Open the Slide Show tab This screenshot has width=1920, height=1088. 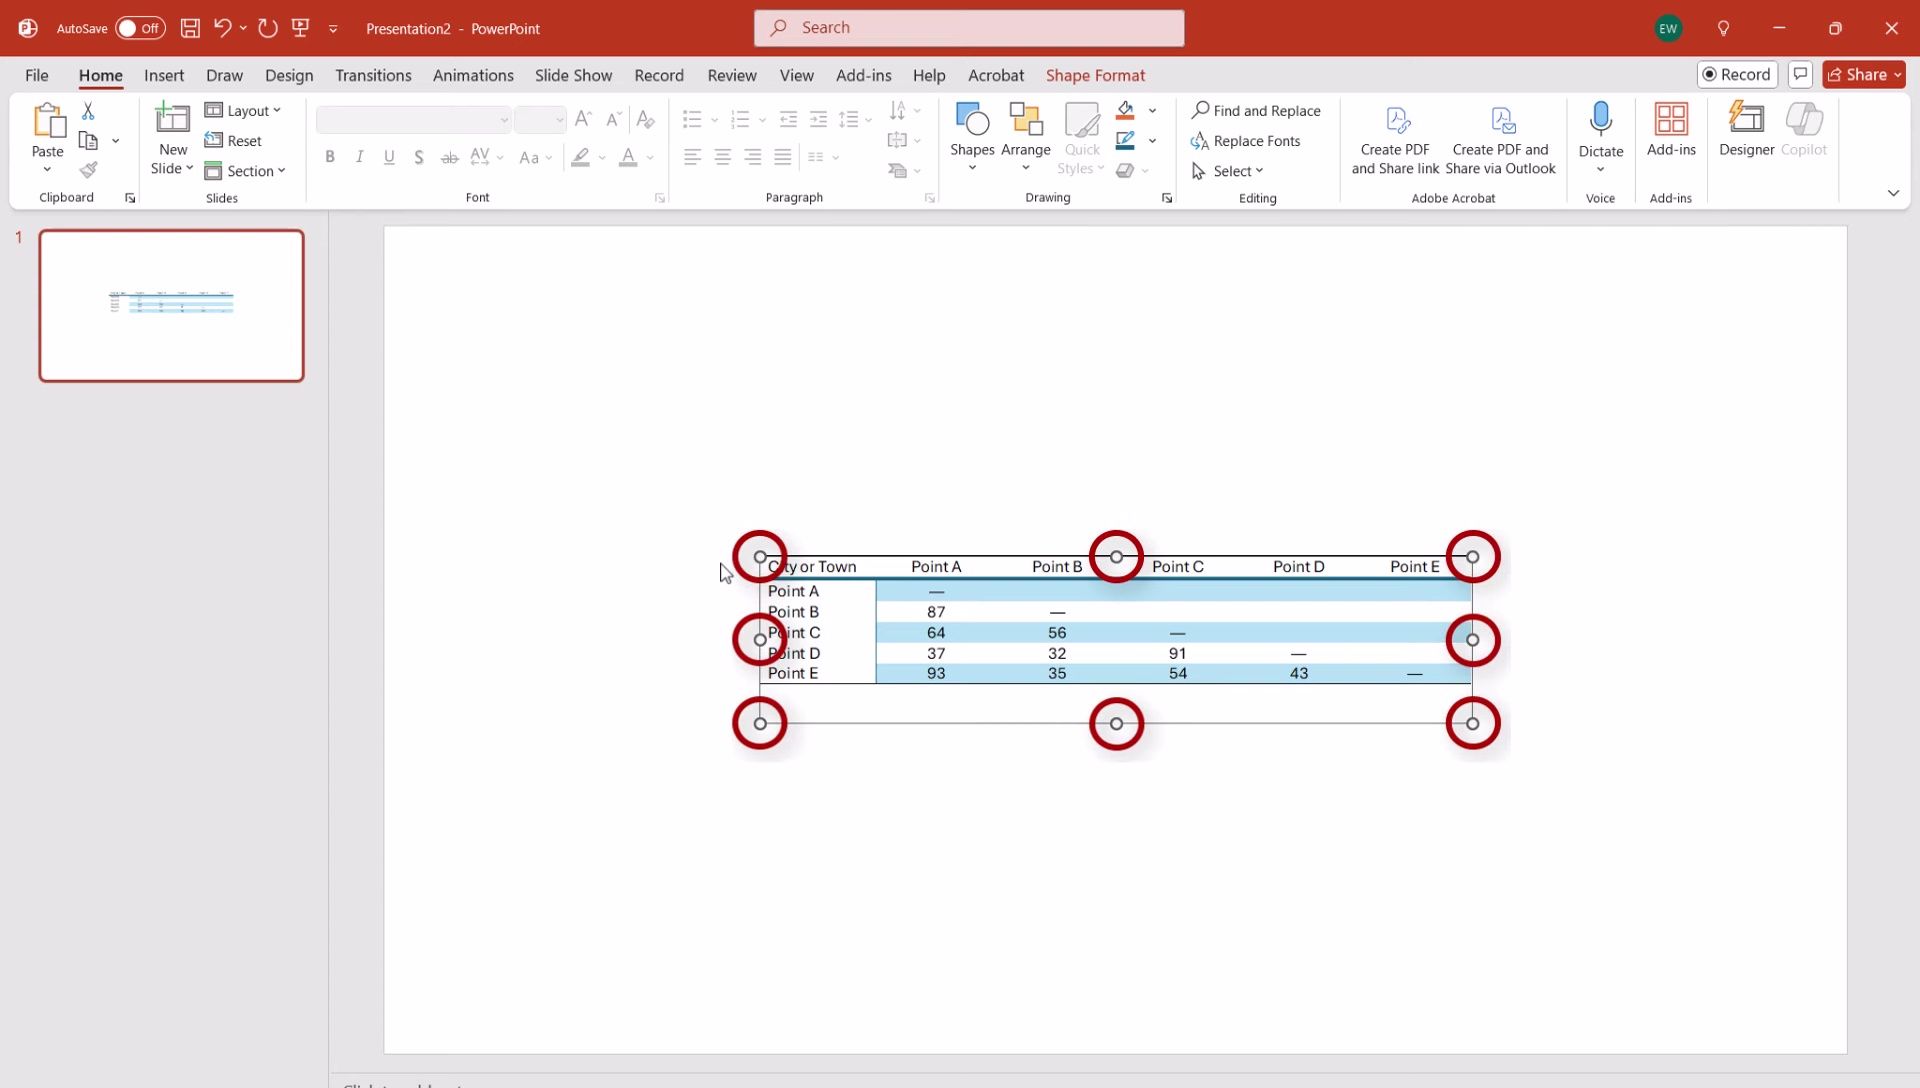pyautogui.click(x=573, y=75)
